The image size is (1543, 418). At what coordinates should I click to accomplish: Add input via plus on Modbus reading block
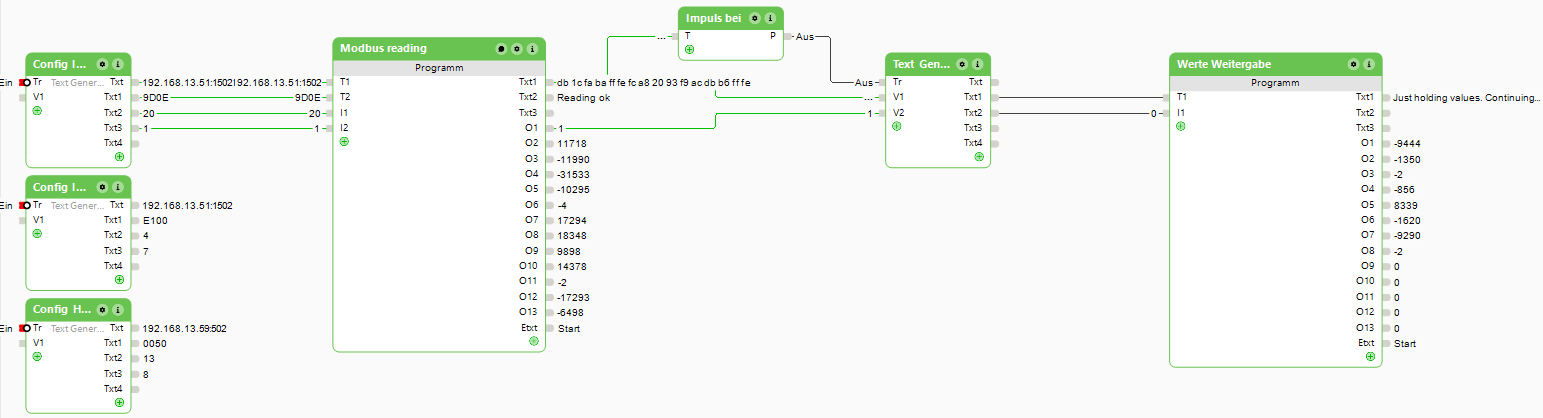(344, 142)
